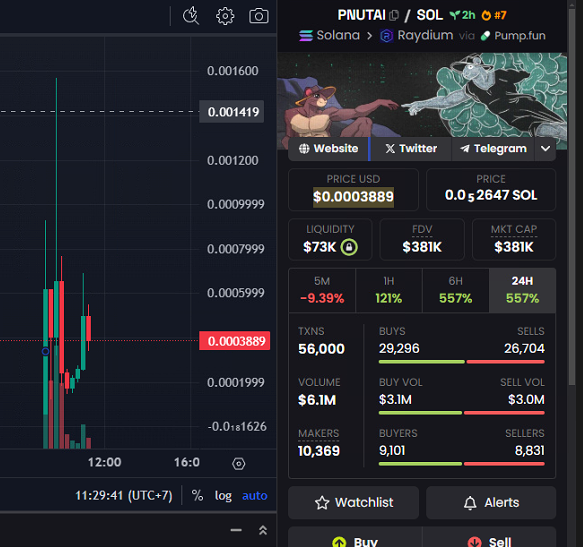Select the 1H timeframe tab
The height and width of the screenshot is (547, 583).
click(389, 290)
